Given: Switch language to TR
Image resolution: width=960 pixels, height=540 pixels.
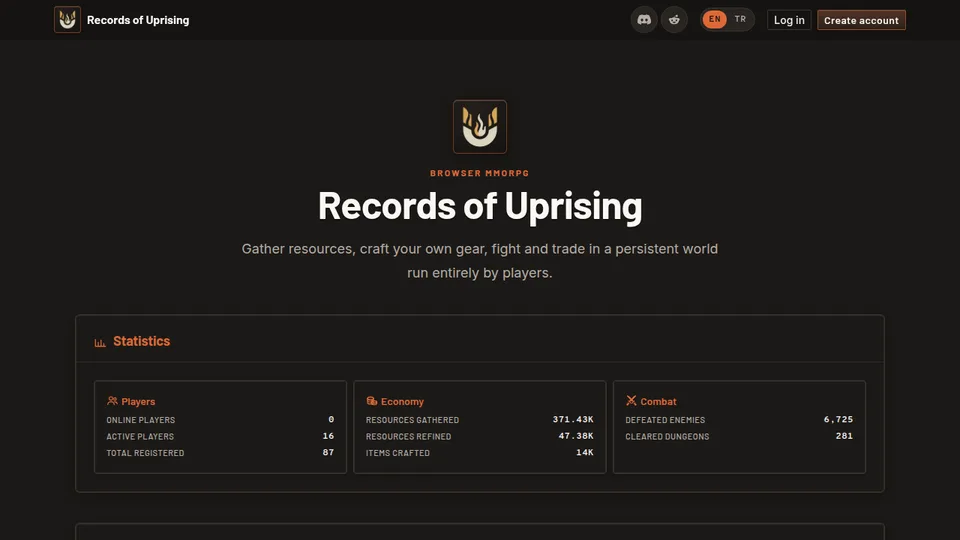Looking at the screenshot, I should click(x=740, y=19).
